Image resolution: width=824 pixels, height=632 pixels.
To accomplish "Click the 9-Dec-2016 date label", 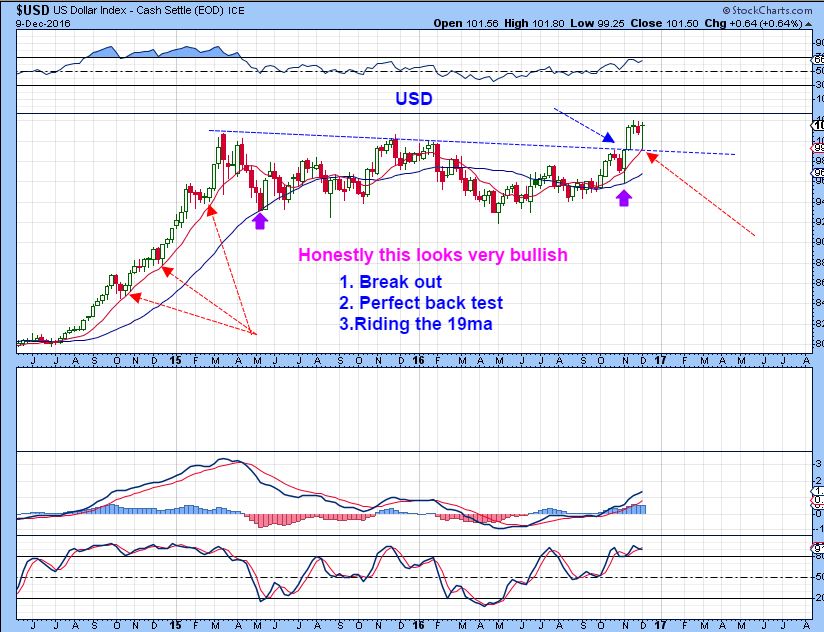I will tap(34, 22).
